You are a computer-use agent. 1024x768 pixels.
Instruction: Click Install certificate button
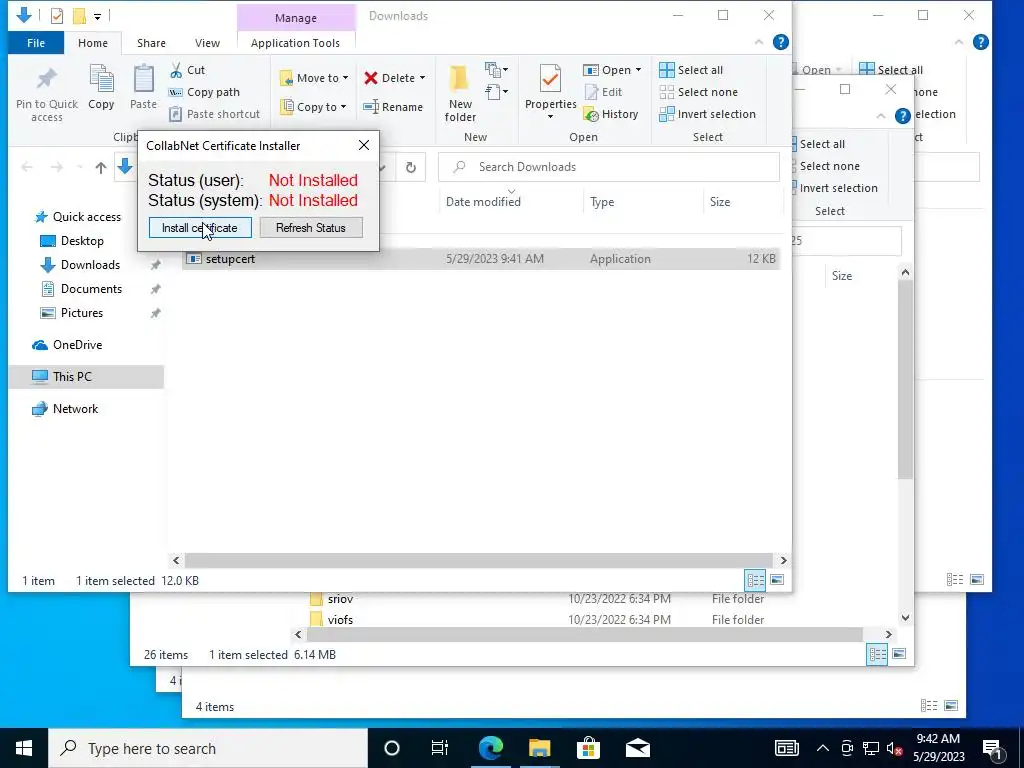pyautogui.click(x=200, y=228)
